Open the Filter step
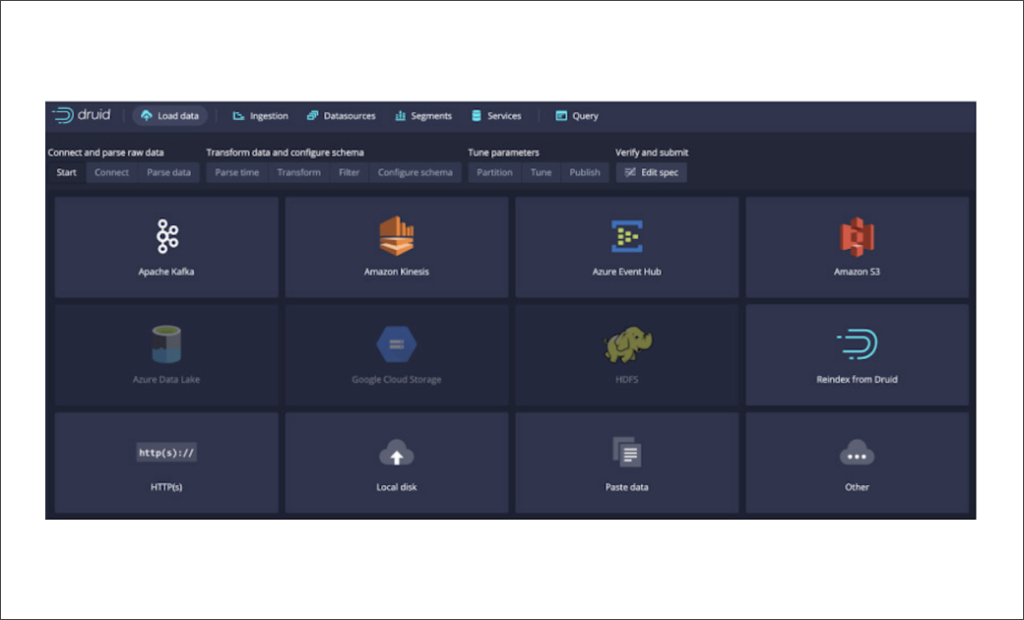The image size is (1024, 620). pos(349,172)
